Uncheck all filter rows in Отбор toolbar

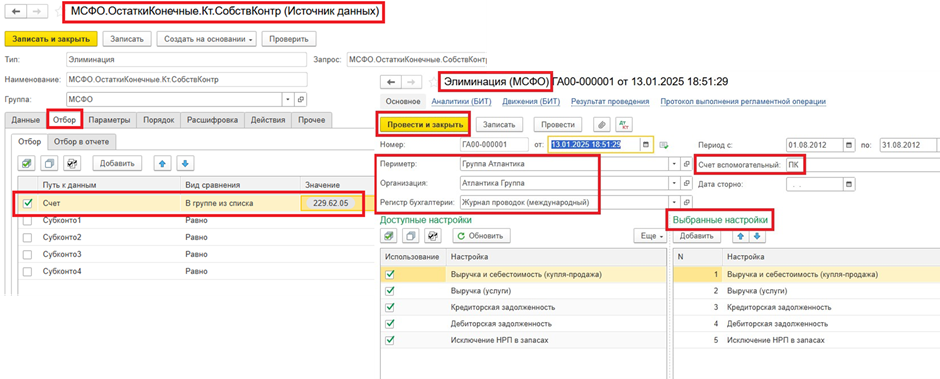click(50, 163)
